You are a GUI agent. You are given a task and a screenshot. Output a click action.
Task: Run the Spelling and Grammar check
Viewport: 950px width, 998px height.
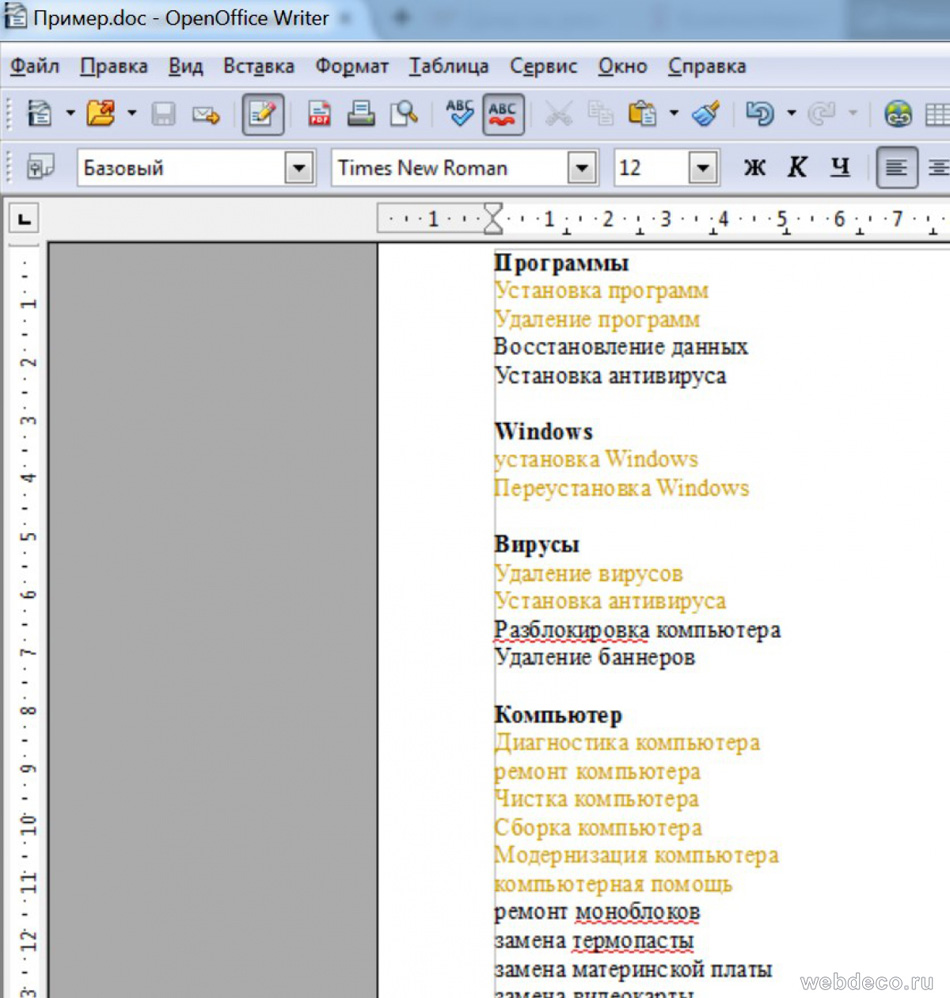pos(459,114)
